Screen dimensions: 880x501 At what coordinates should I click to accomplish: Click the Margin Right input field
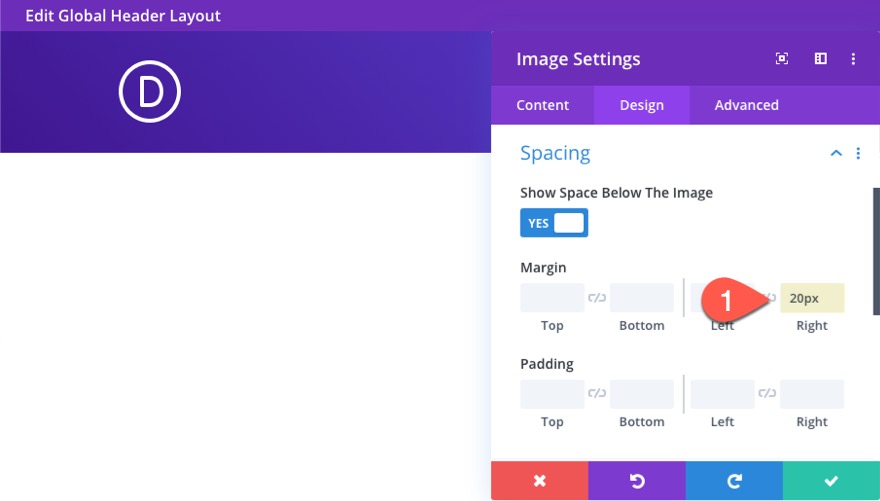tap(812, 298)
